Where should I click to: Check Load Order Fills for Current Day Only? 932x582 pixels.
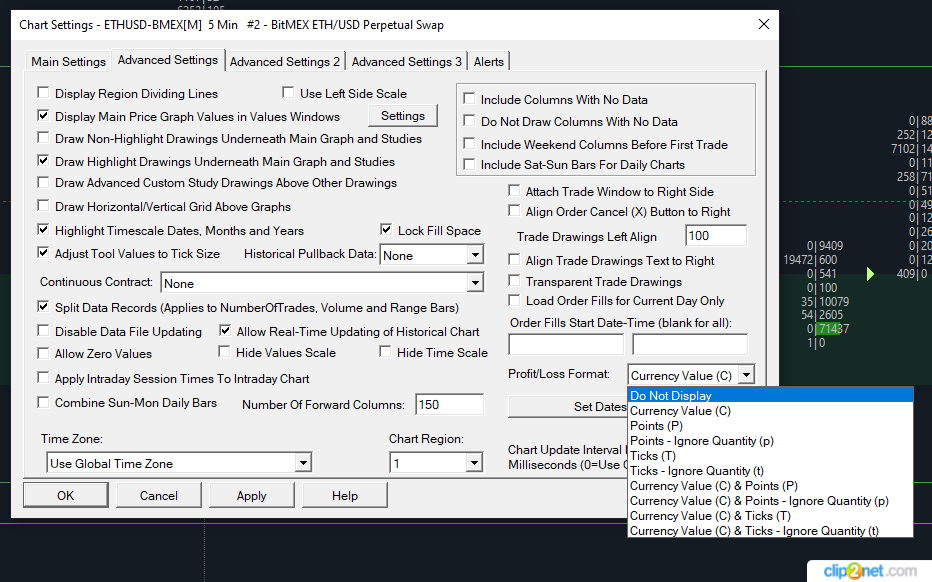(514, 300)
